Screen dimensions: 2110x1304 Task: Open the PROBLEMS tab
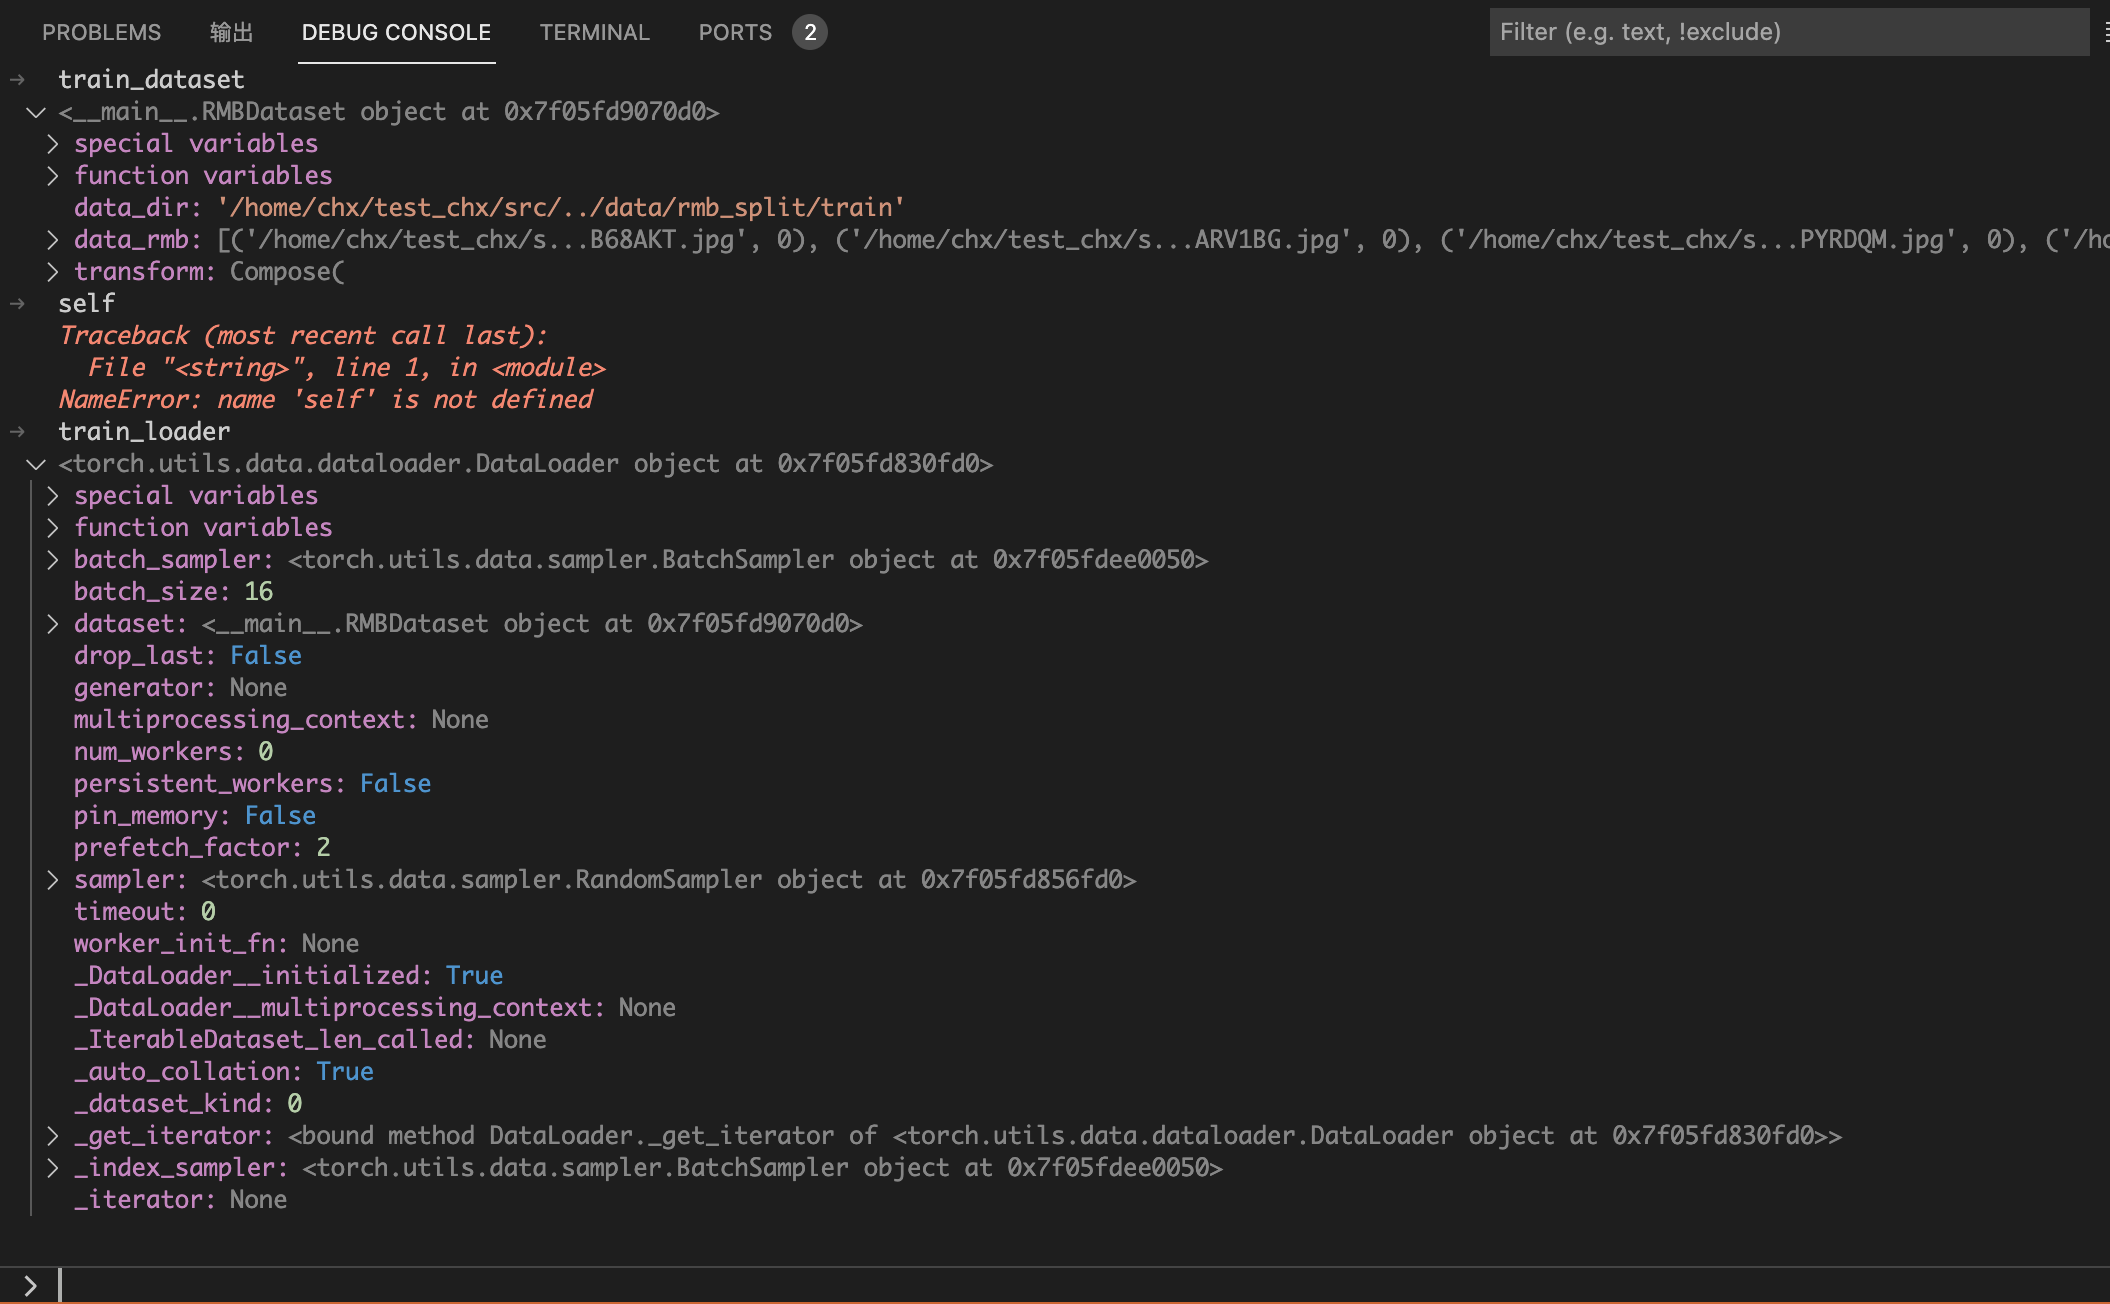click(x=101, y=32)
